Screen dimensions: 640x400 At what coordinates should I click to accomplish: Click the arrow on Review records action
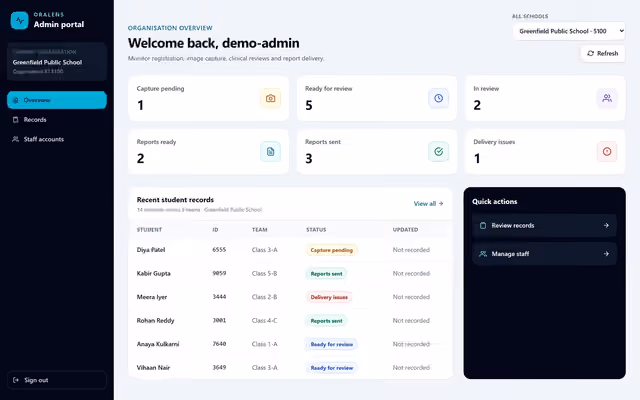606,225
